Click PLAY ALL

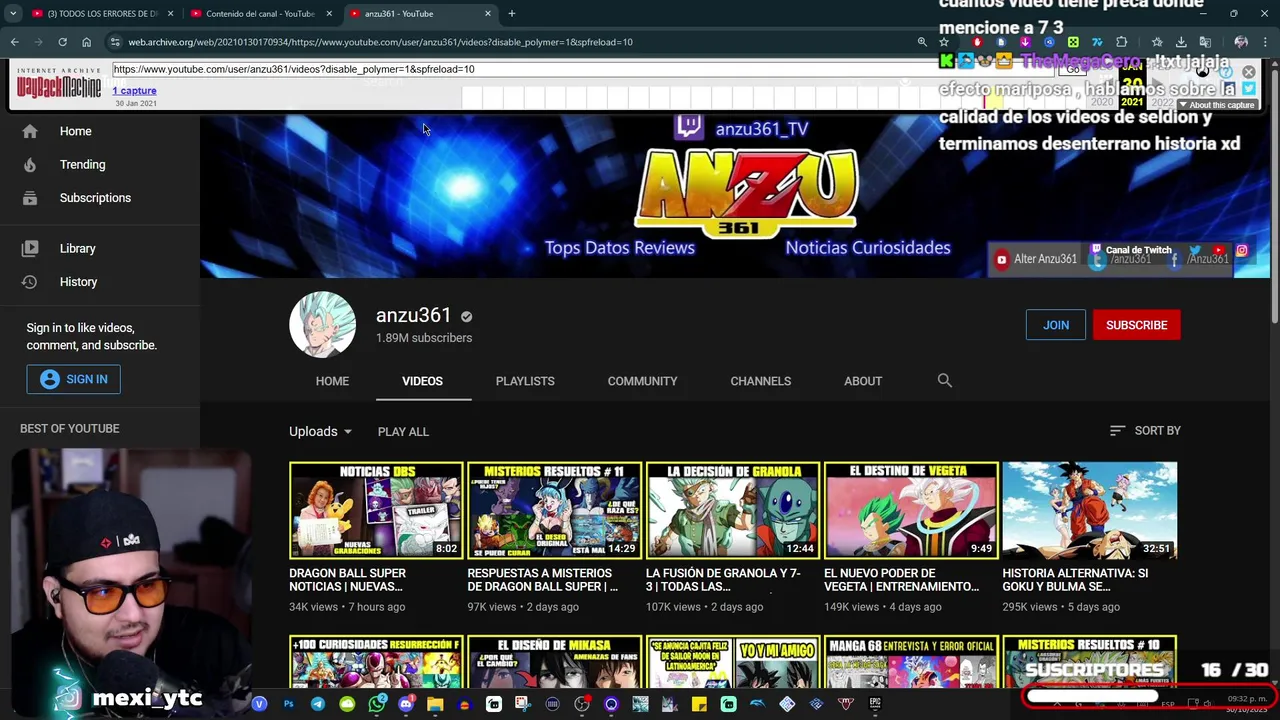403,431
